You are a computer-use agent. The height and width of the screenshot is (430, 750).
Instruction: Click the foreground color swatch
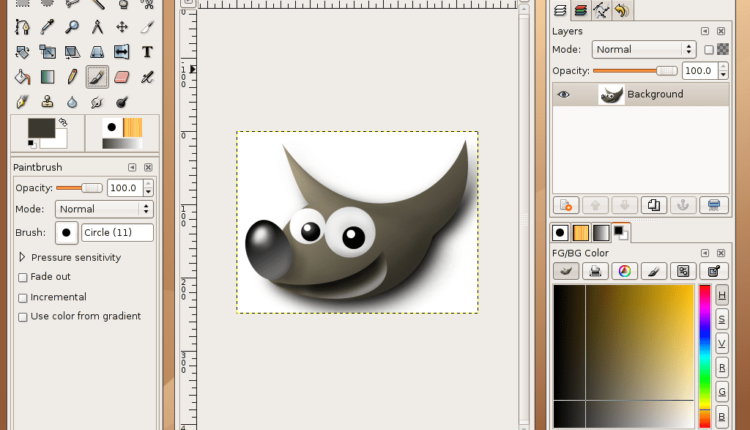(41, 128)
